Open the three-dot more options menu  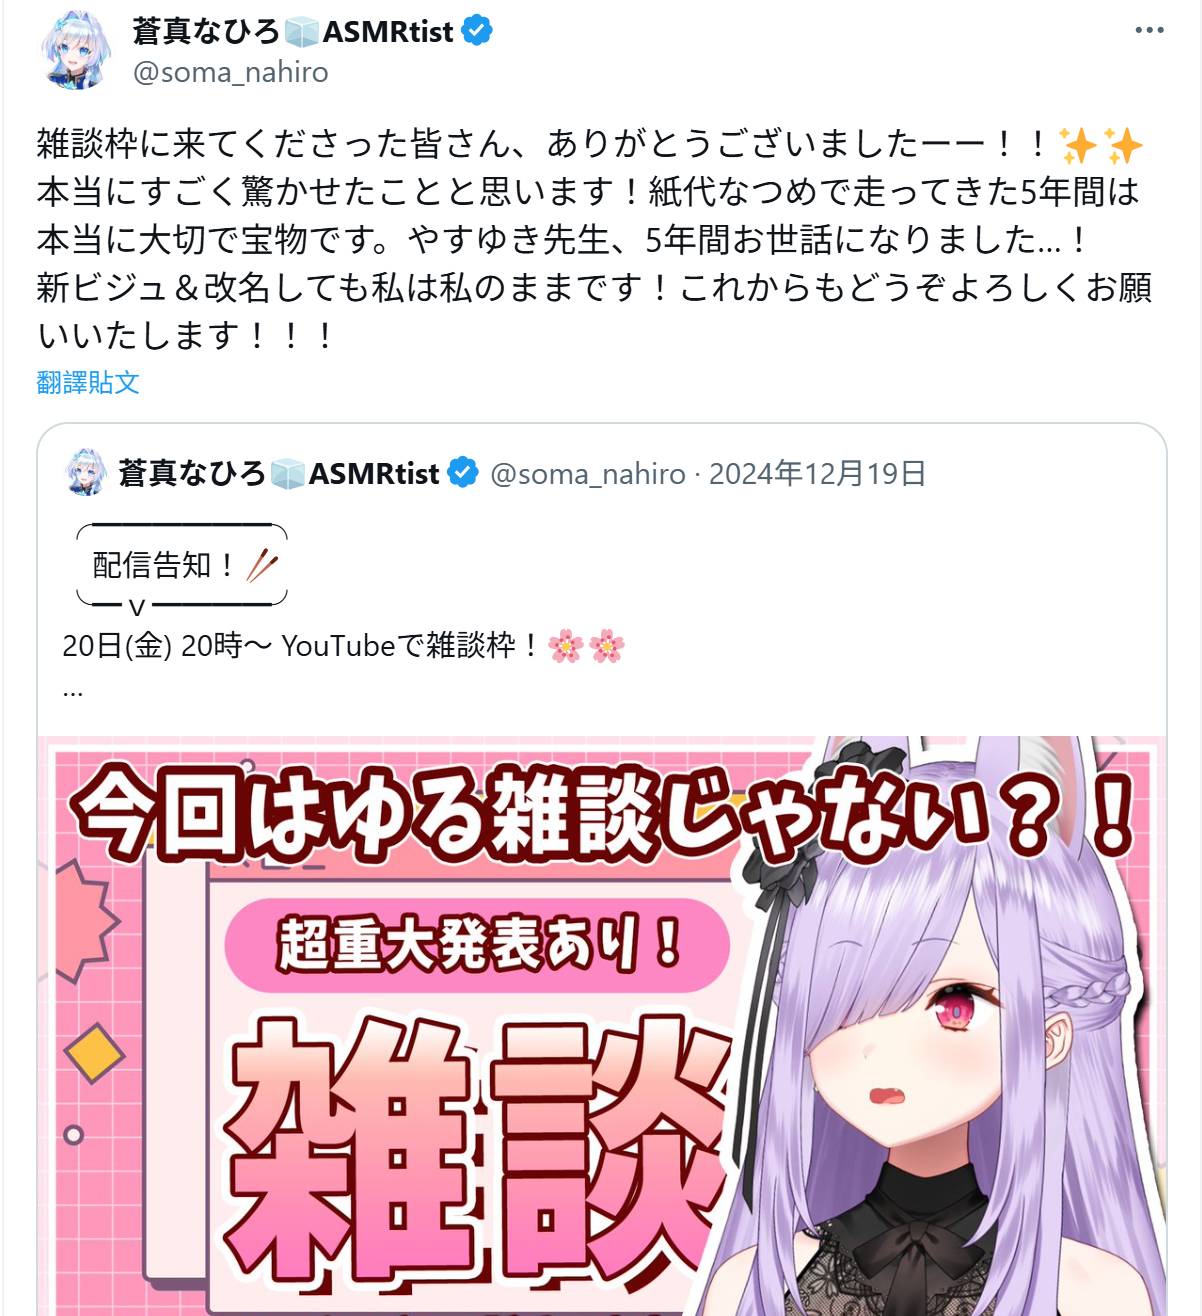(x=1149, y=31)
